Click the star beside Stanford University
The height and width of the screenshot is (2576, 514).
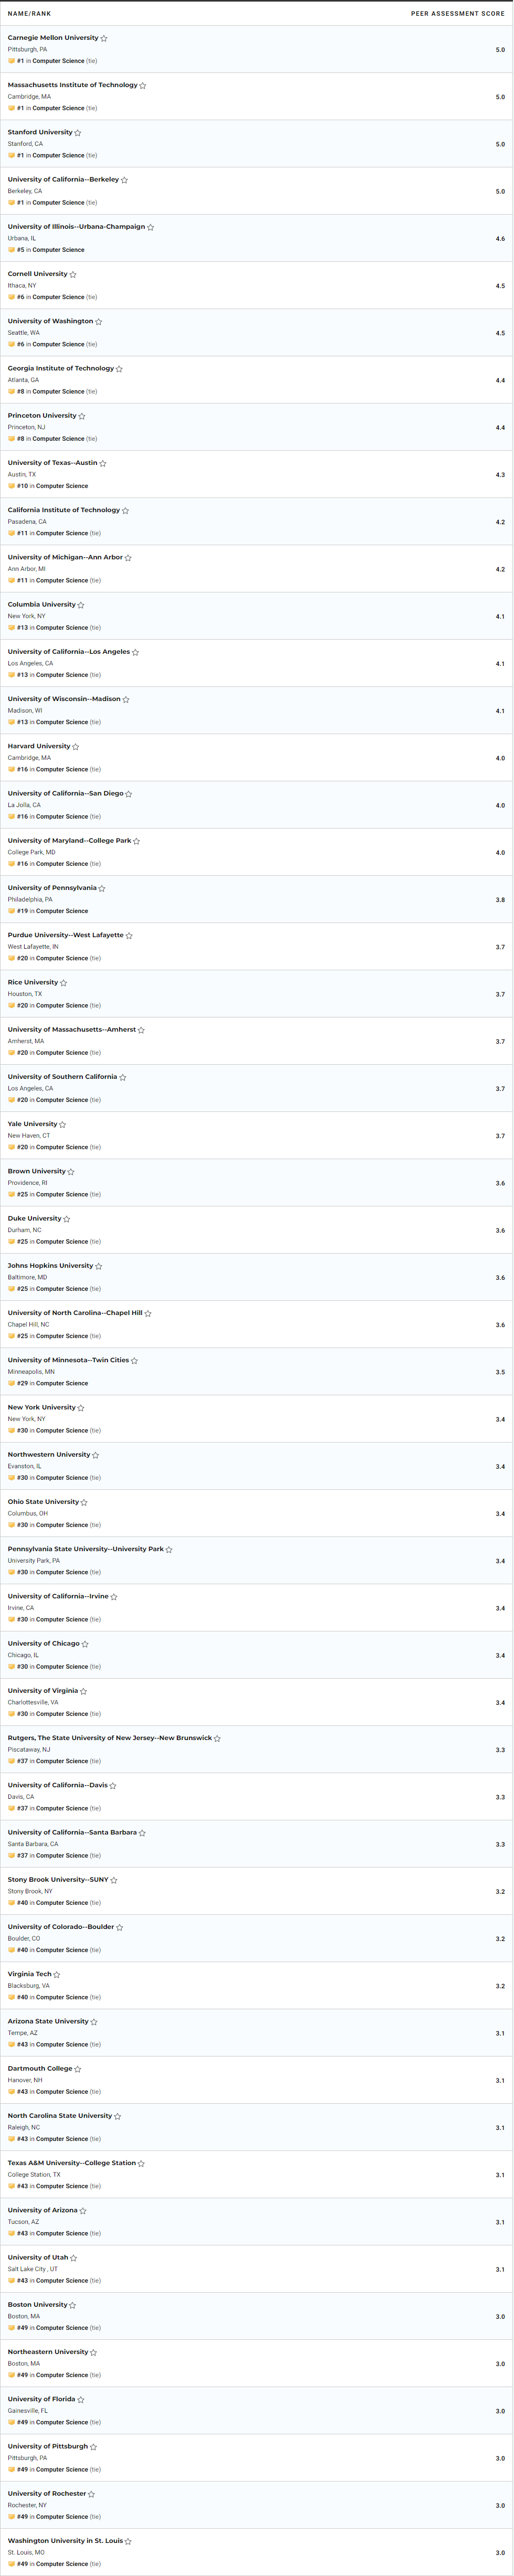(x=78, y=132)
